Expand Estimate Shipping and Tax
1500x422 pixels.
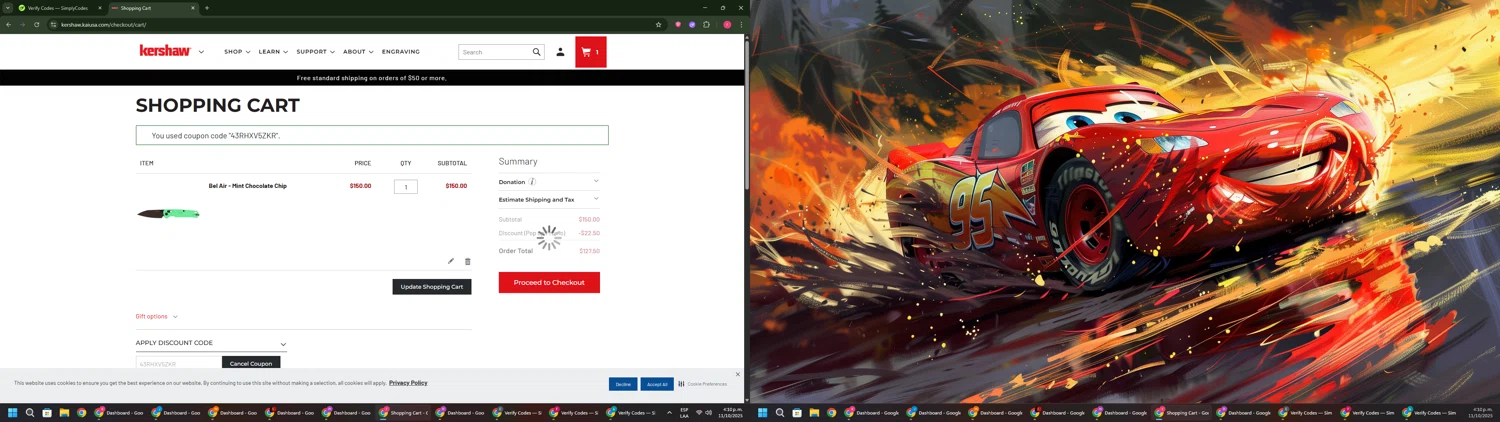549,199
